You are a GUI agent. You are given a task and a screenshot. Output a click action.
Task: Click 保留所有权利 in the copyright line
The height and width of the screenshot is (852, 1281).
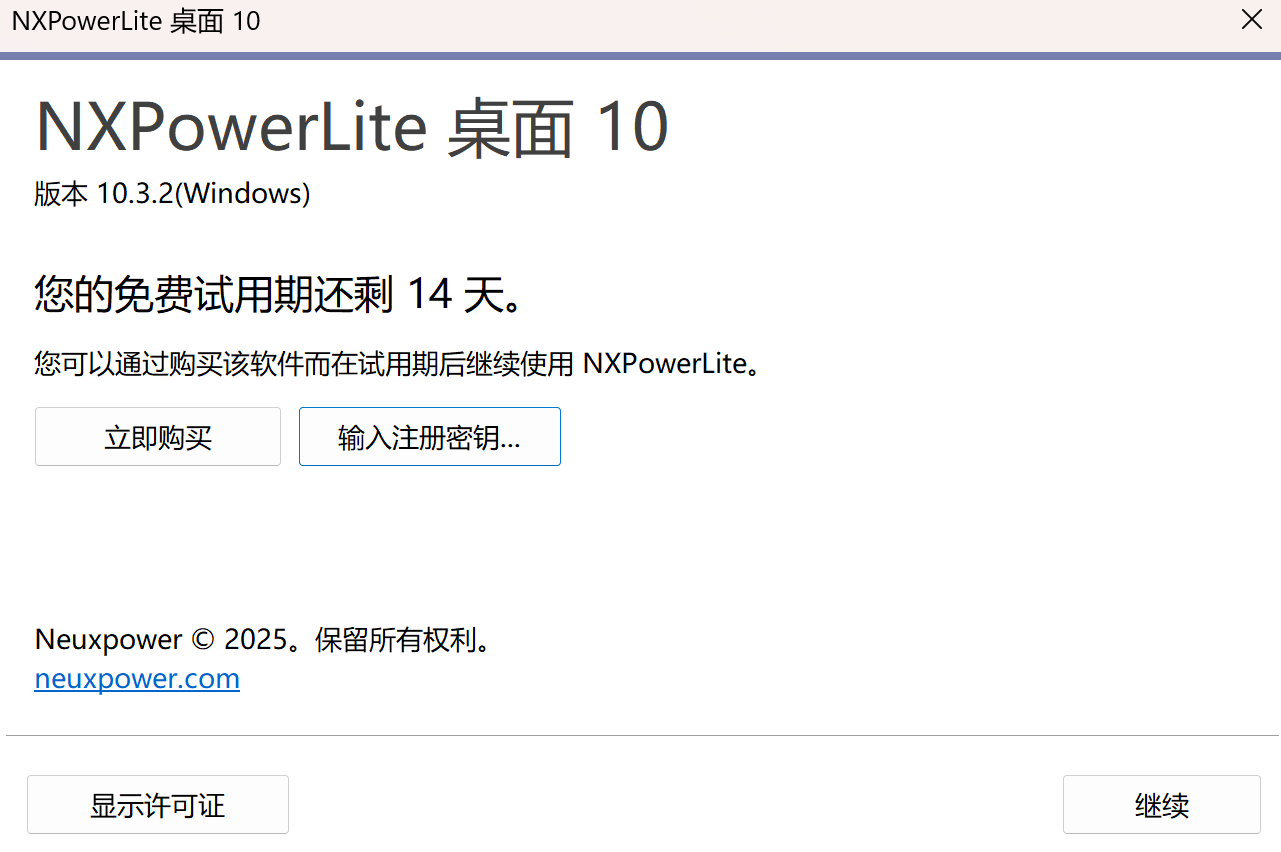[x=392, y=640]
